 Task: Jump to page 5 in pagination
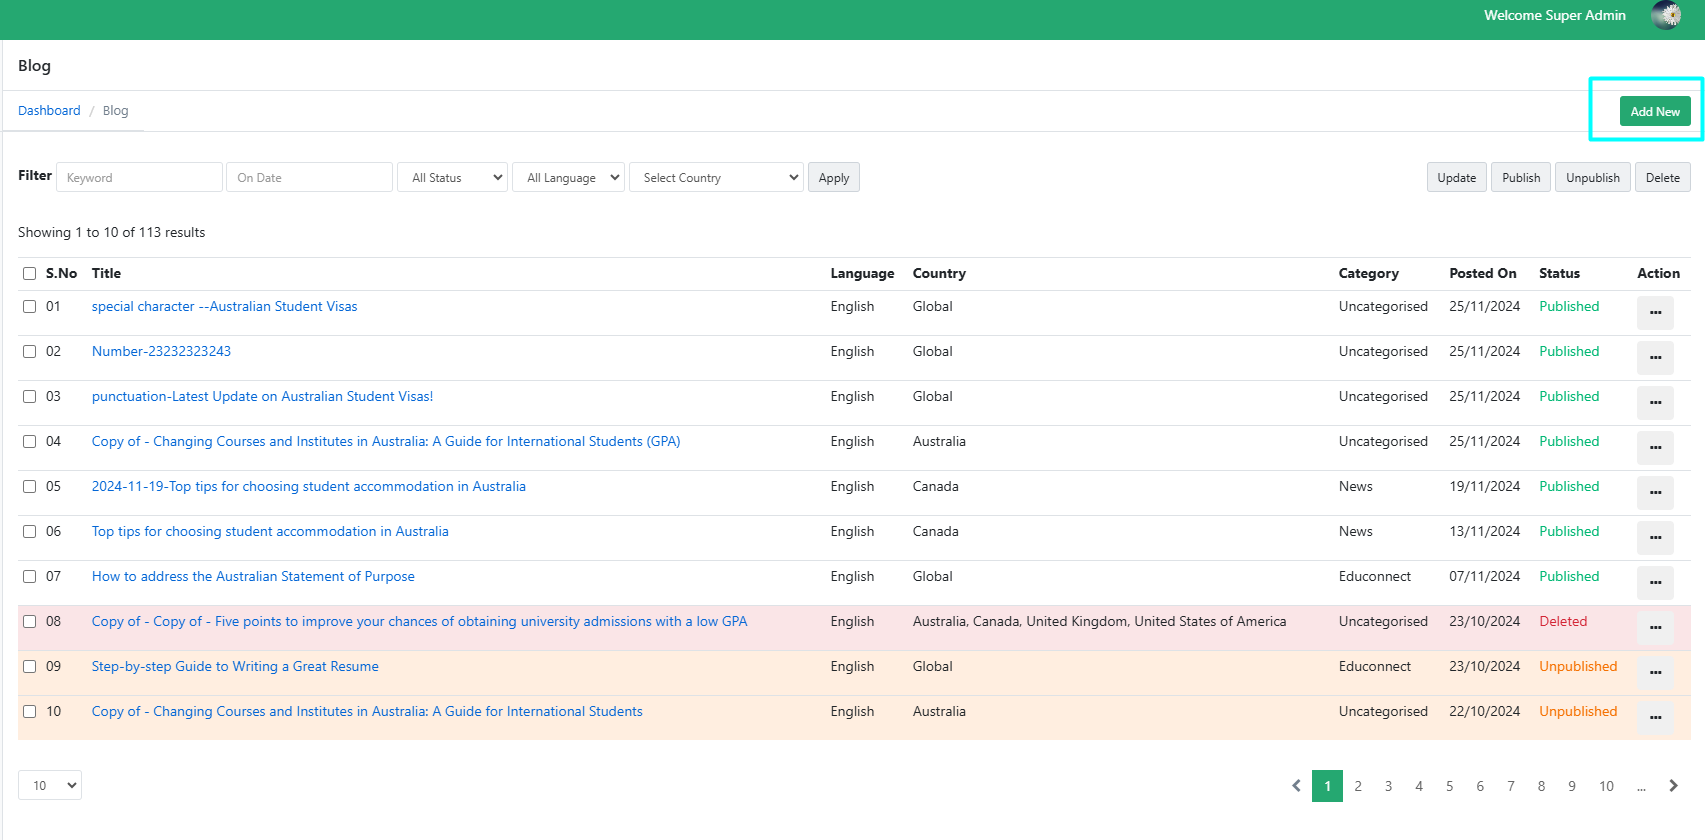pos(1449,786)
